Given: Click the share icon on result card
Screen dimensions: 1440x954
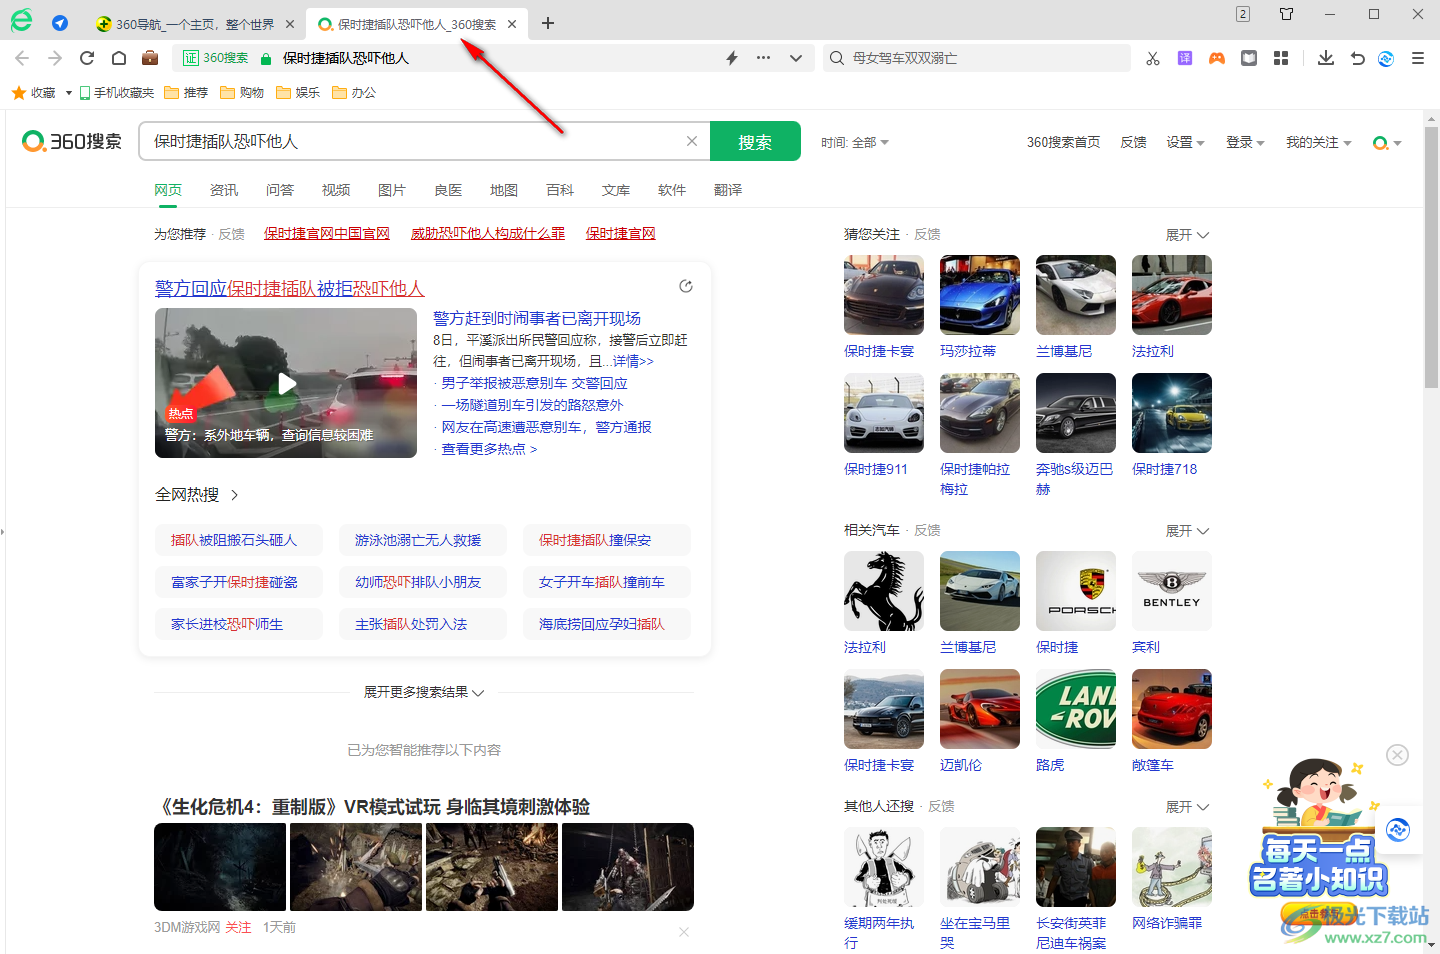Looking at the screenshot, I should 686,286.
